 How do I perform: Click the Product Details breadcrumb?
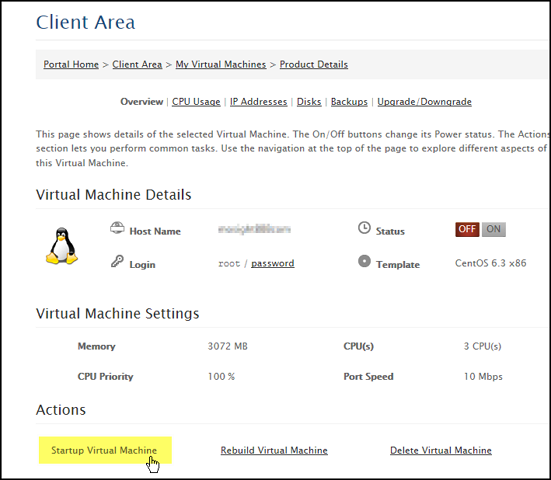coord(314,65)
